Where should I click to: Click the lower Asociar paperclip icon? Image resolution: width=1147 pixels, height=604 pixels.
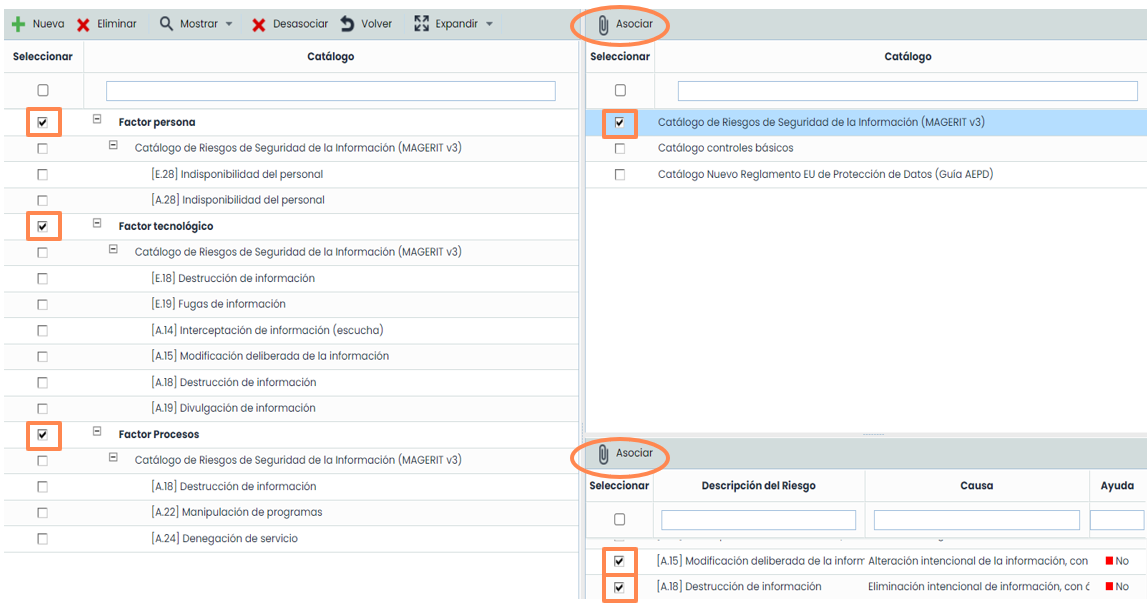603,454
